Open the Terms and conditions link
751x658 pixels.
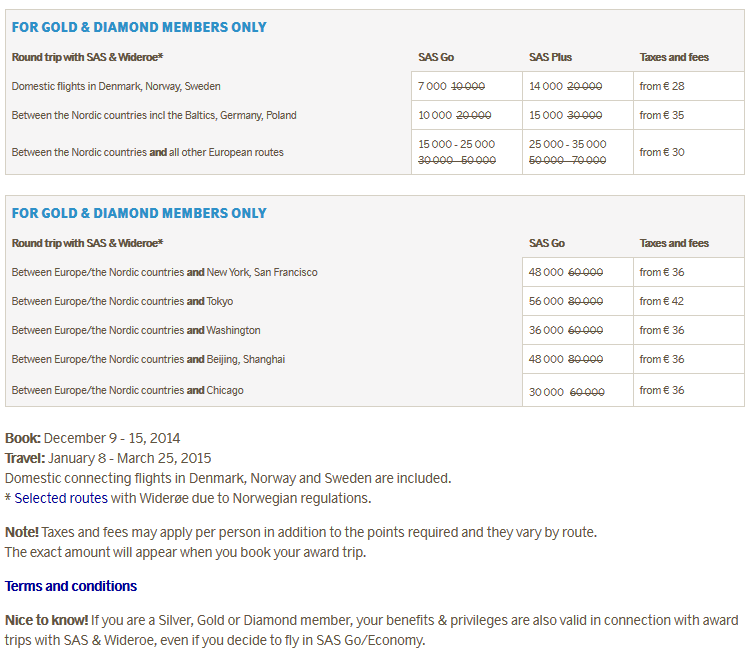[71, 586]
